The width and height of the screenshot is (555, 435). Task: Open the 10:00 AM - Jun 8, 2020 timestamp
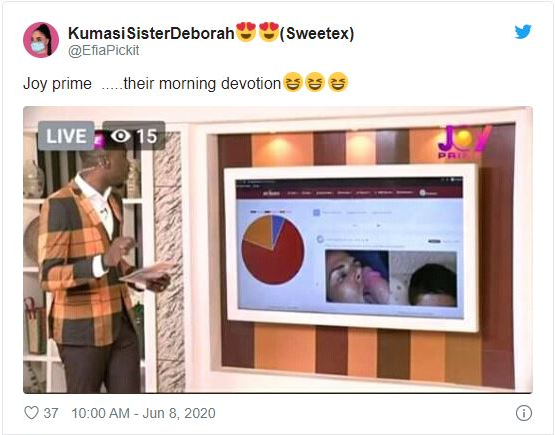(143, 413)
